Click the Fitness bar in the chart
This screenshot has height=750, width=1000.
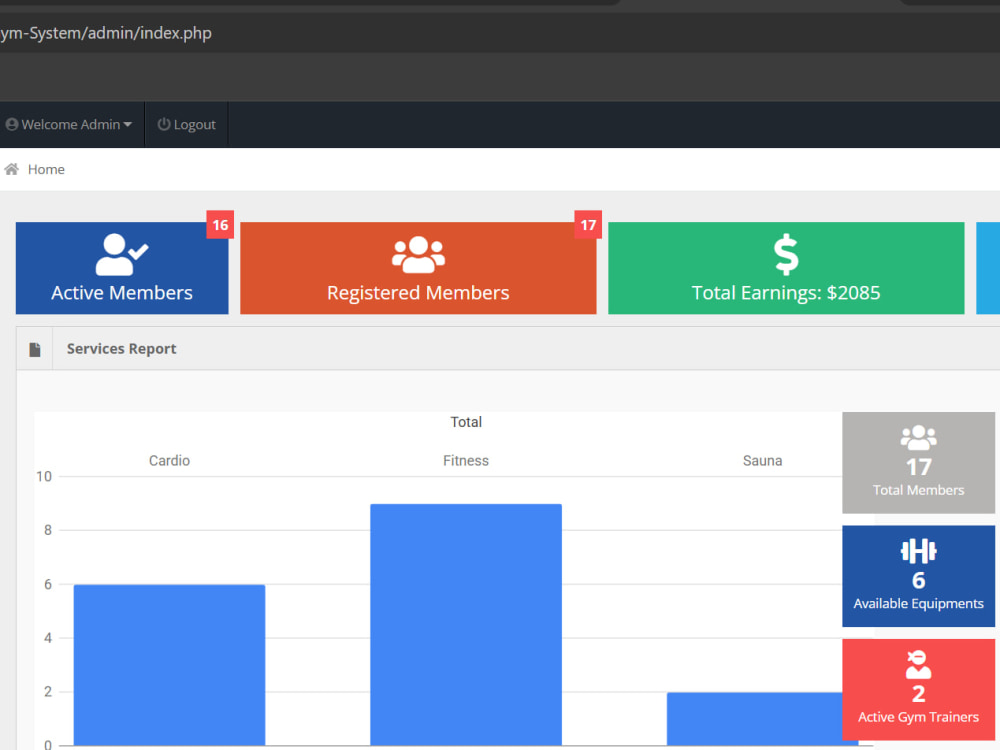click(466, 624)
